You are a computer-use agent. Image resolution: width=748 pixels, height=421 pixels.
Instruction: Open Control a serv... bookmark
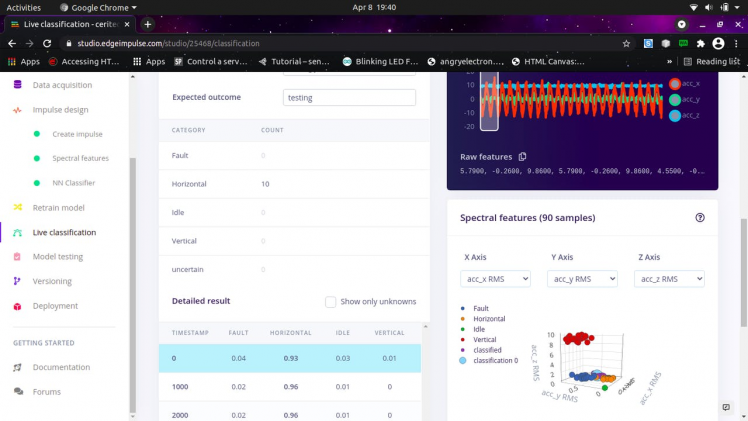tap(211, 62)
